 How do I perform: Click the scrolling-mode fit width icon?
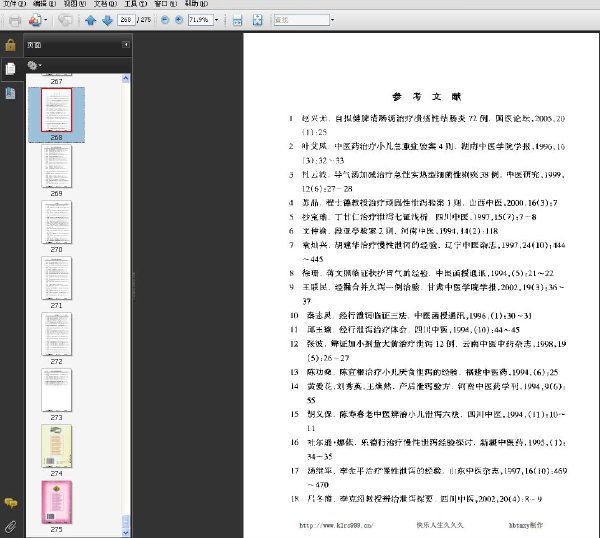[x=238, y=20]
